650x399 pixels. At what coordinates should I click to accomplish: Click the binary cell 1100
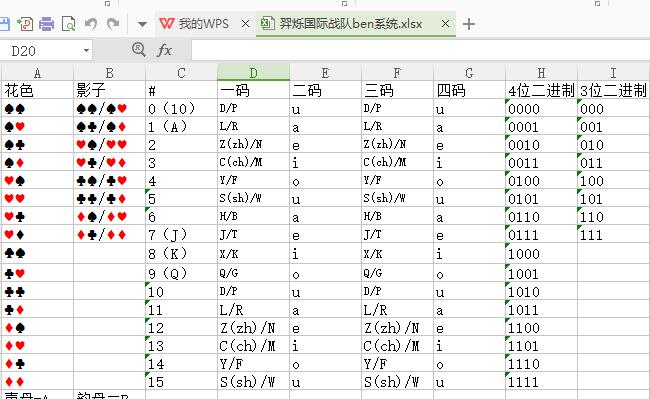click(x=541, y=327)
